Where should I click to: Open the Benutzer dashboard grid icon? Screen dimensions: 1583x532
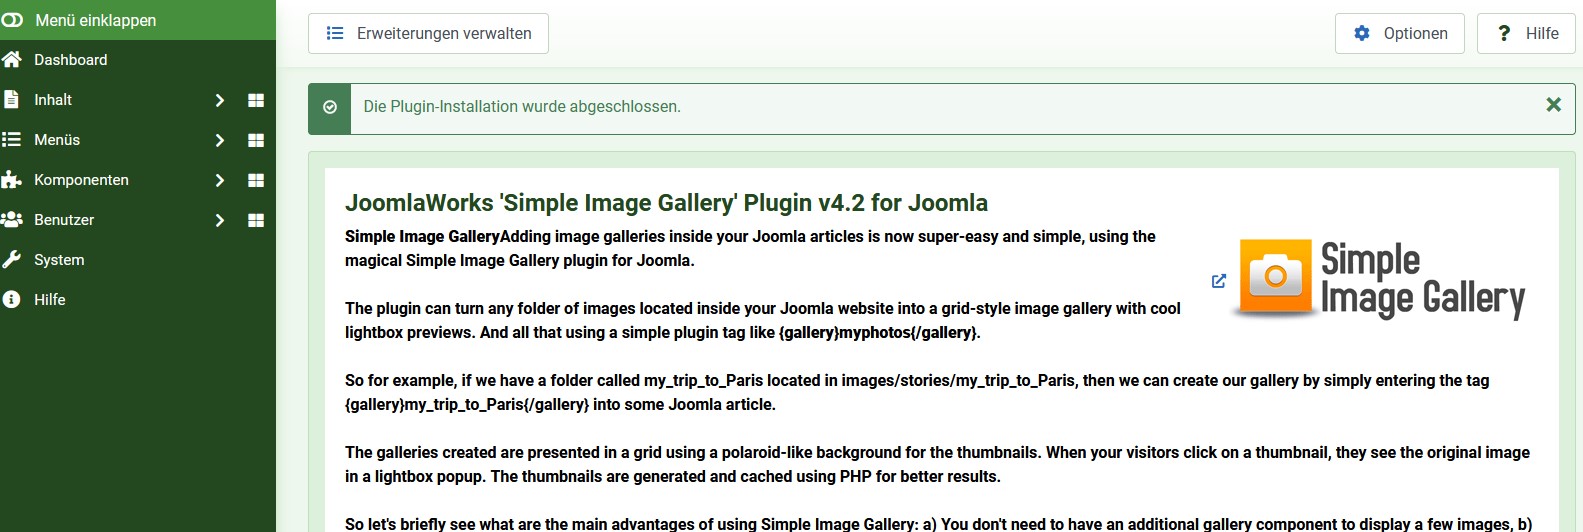(x=256, y=220)
